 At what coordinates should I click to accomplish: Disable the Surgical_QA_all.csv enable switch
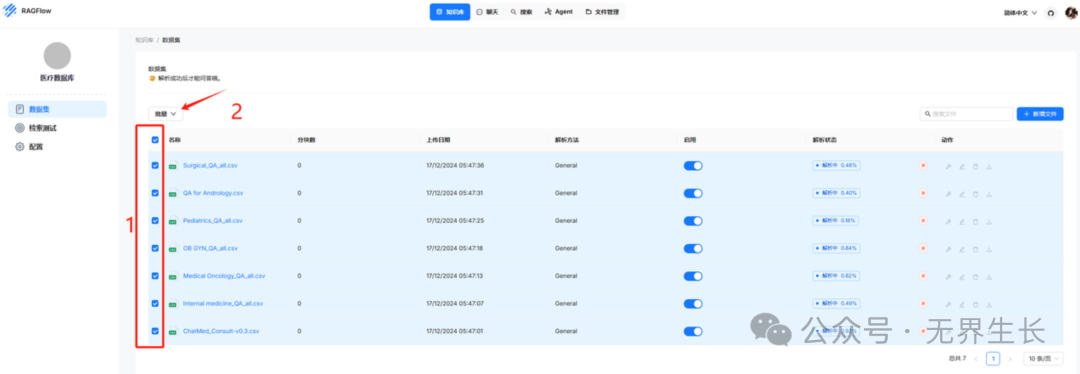[x=693, y=165]
